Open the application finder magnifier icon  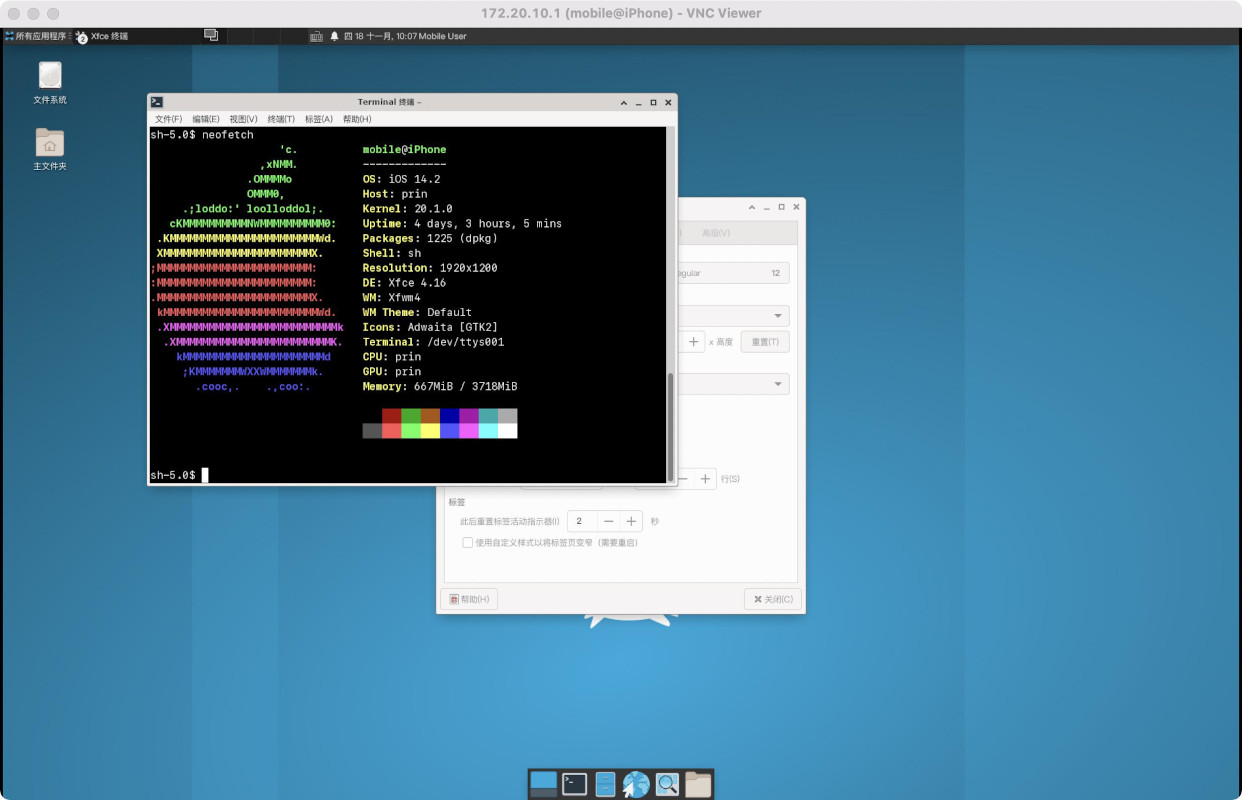[667, 784]
